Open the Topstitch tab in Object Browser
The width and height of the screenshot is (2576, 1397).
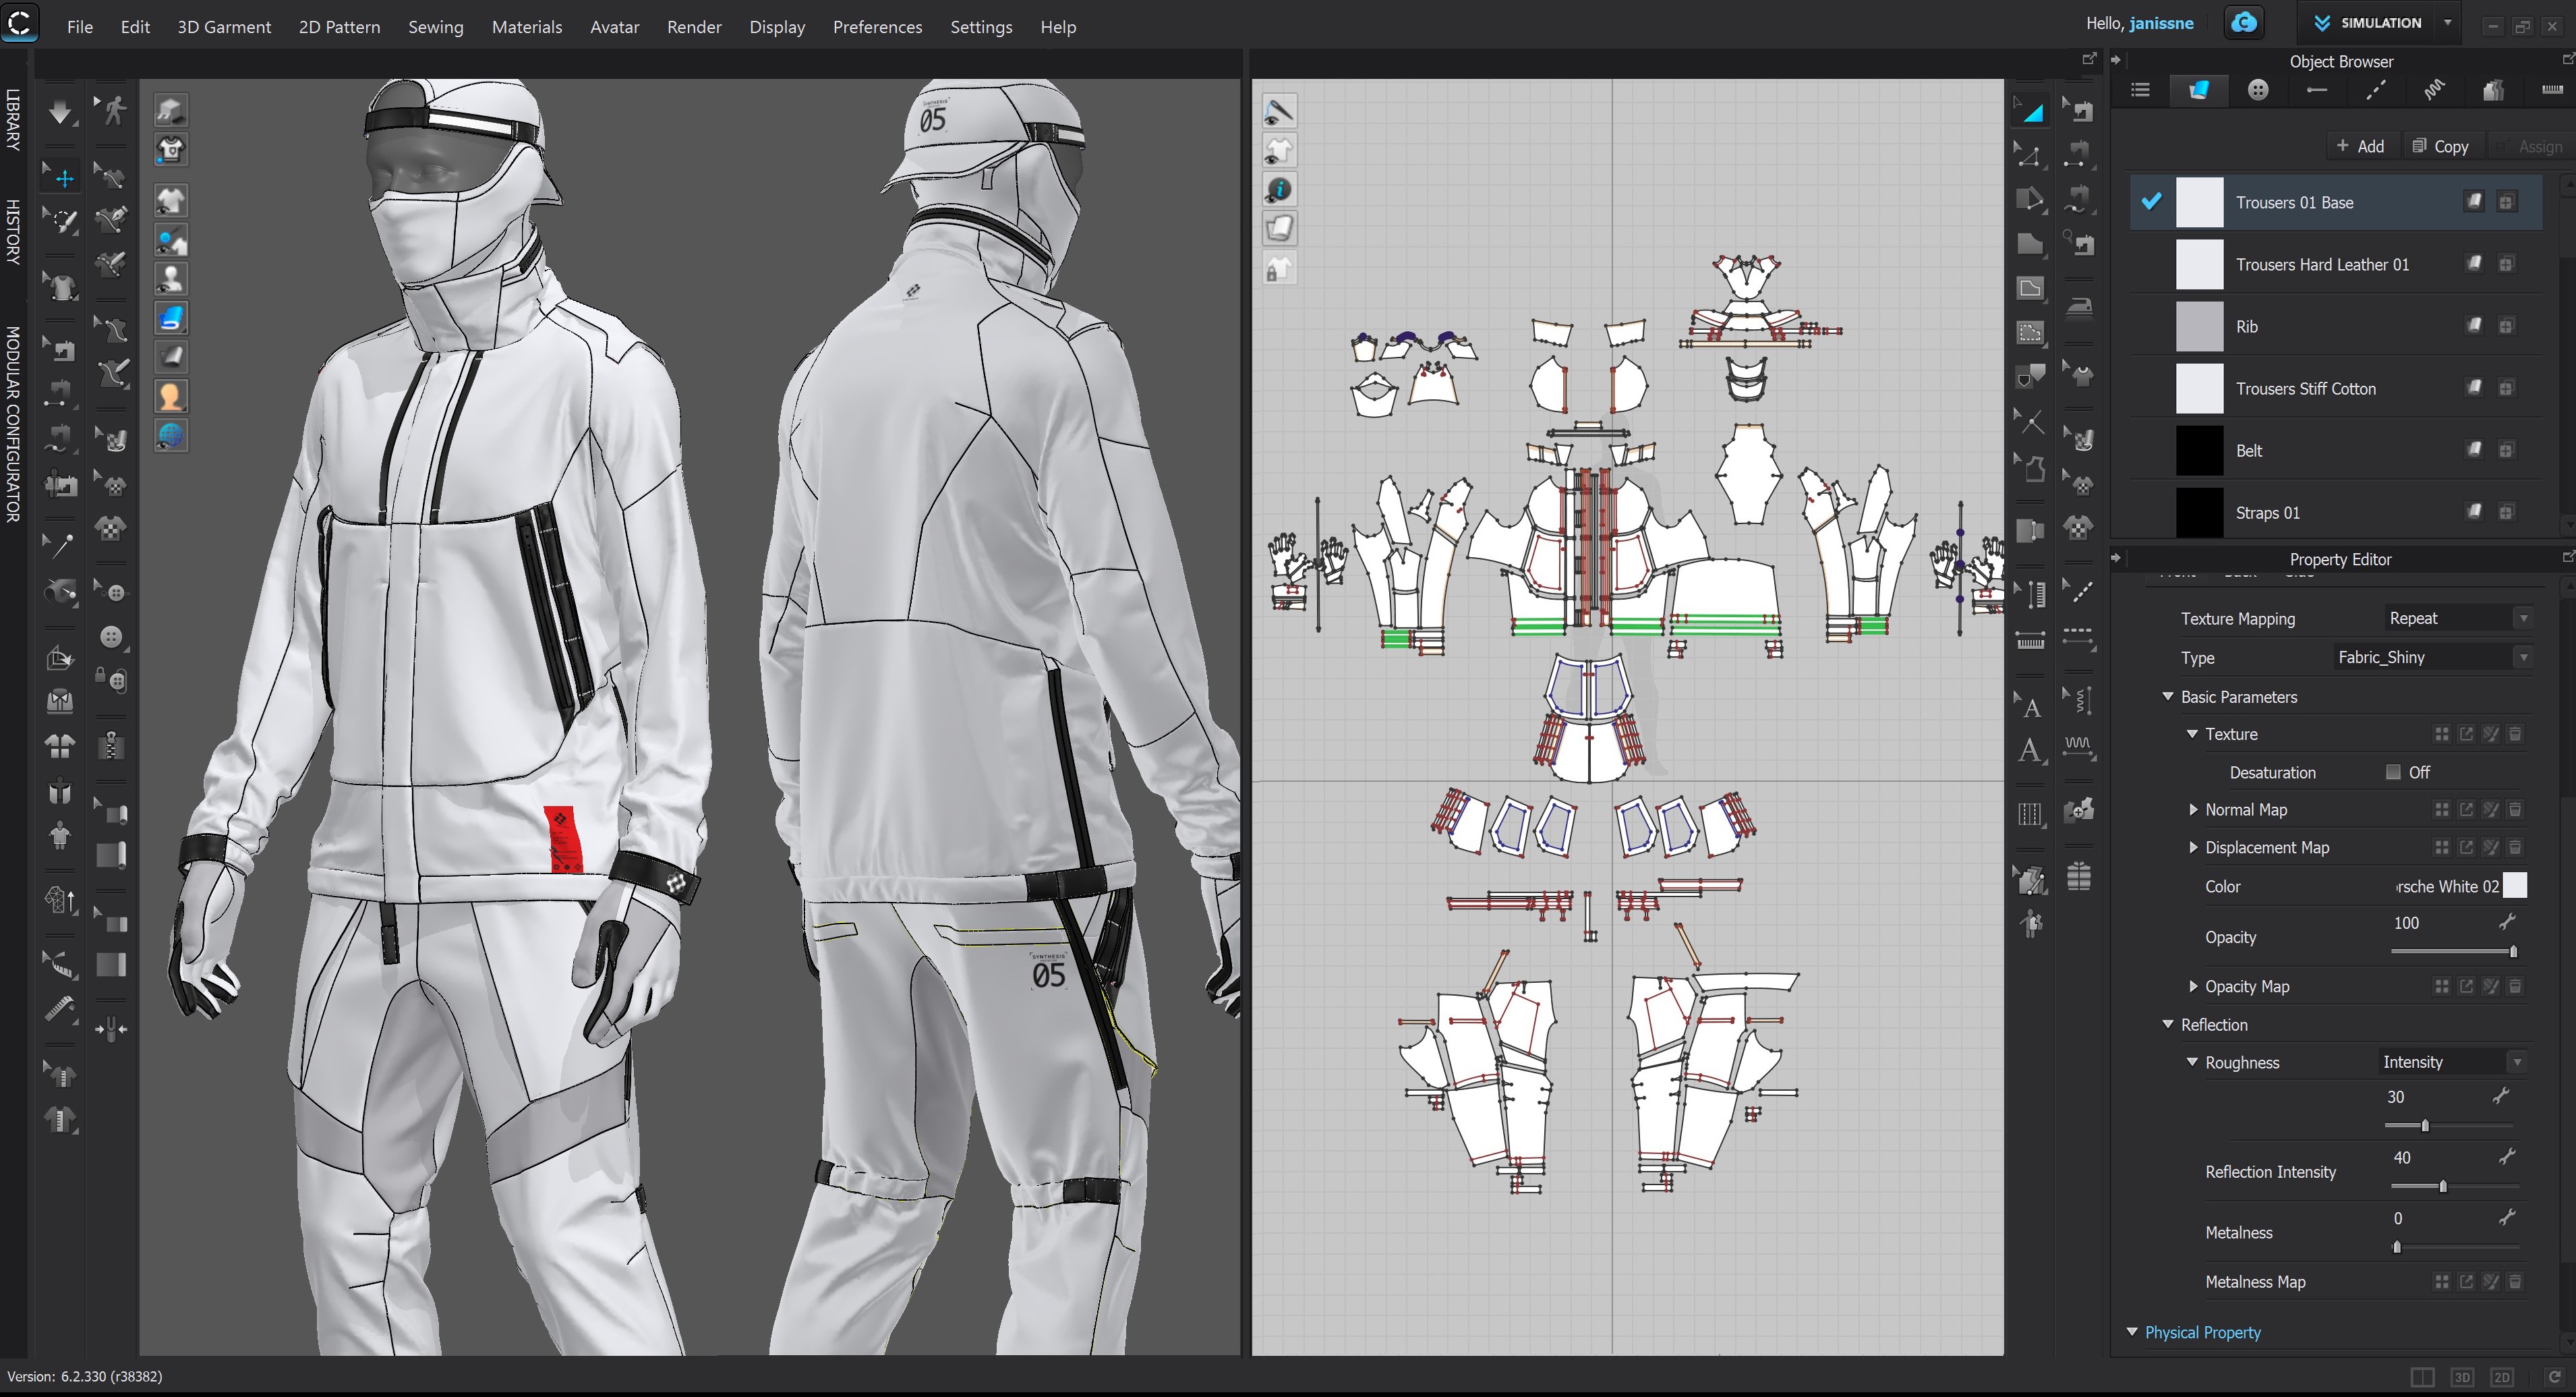point(2376,90)
